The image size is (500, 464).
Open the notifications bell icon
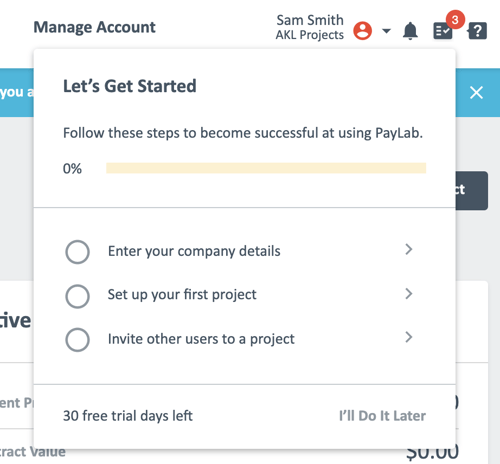[410, 31]
